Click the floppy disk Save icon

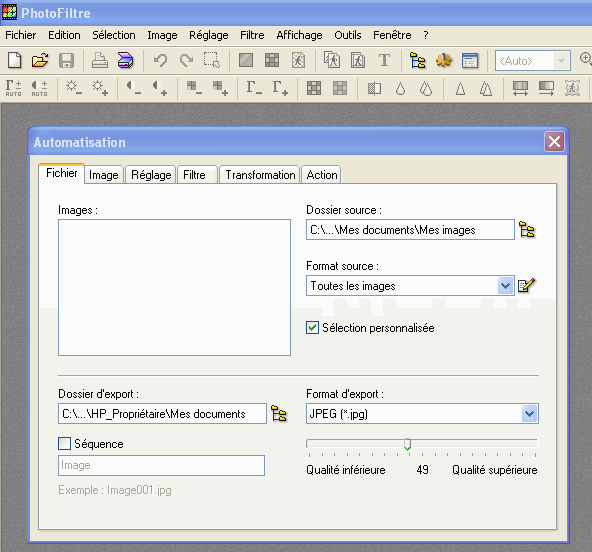click(66, 60)
